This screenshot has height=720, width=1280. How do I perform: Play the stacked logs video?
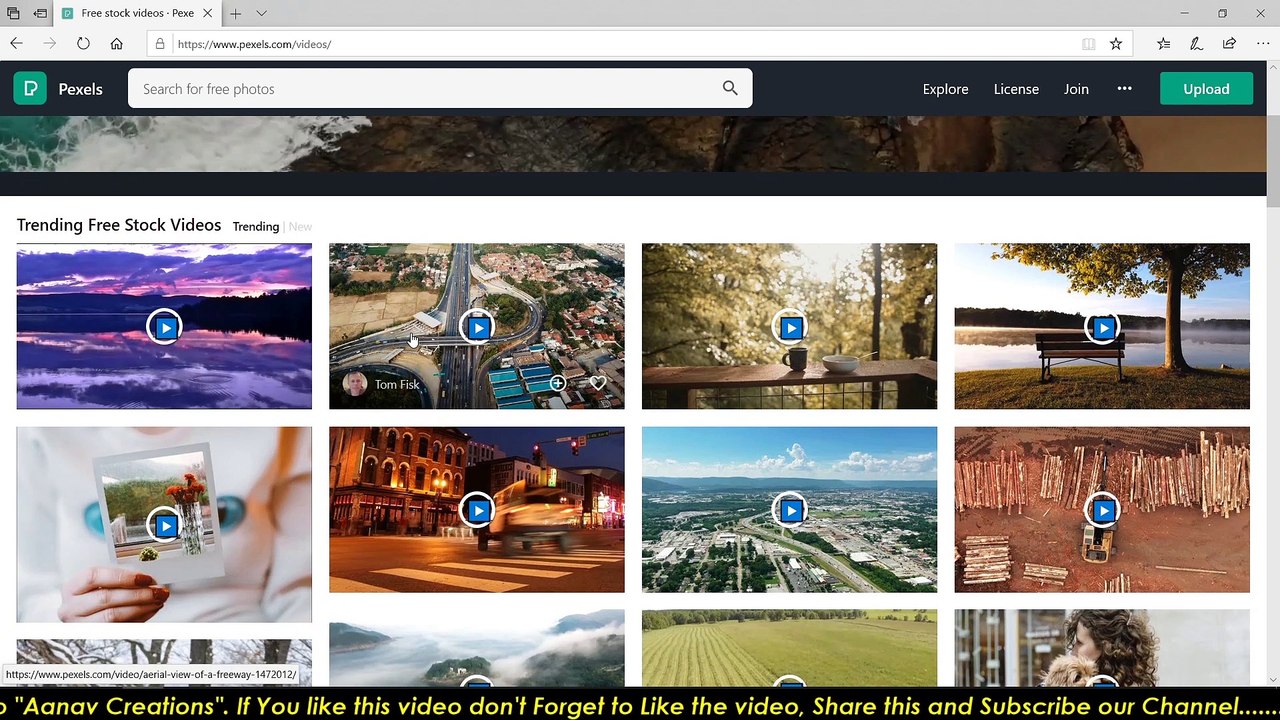click(x=1102, y=510)
